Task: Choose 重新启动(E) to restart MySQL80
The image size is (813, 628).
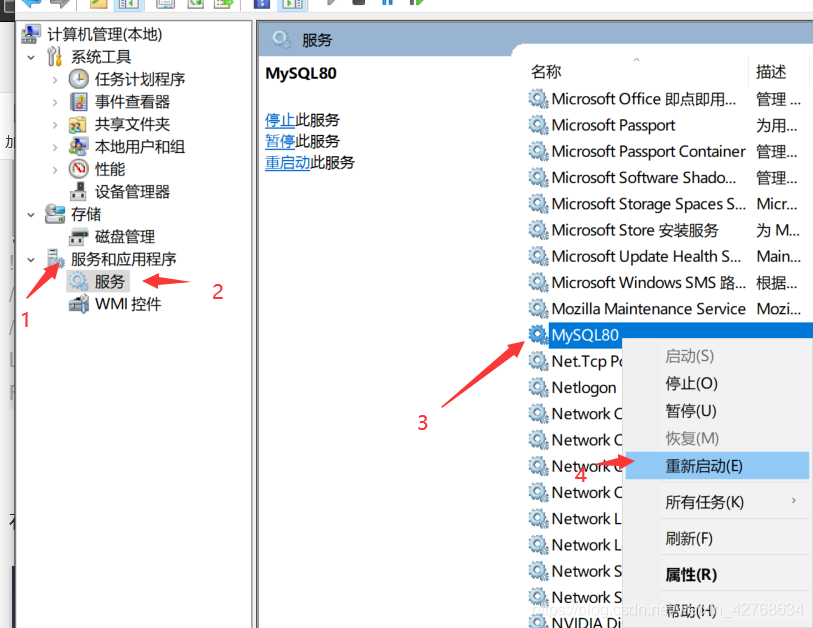Action: click(x=717, y=466)
